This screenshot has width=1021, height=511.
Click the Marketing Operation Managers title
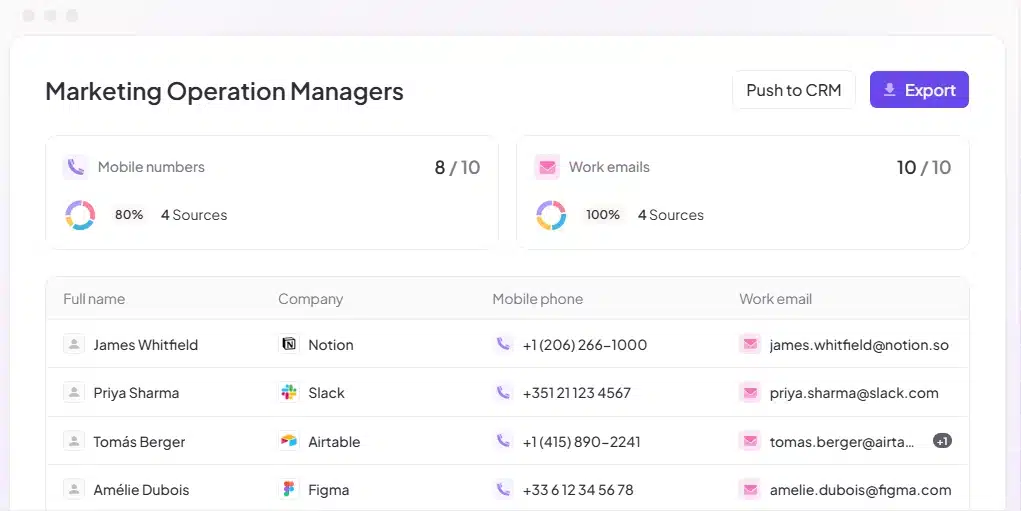[224, 91]
